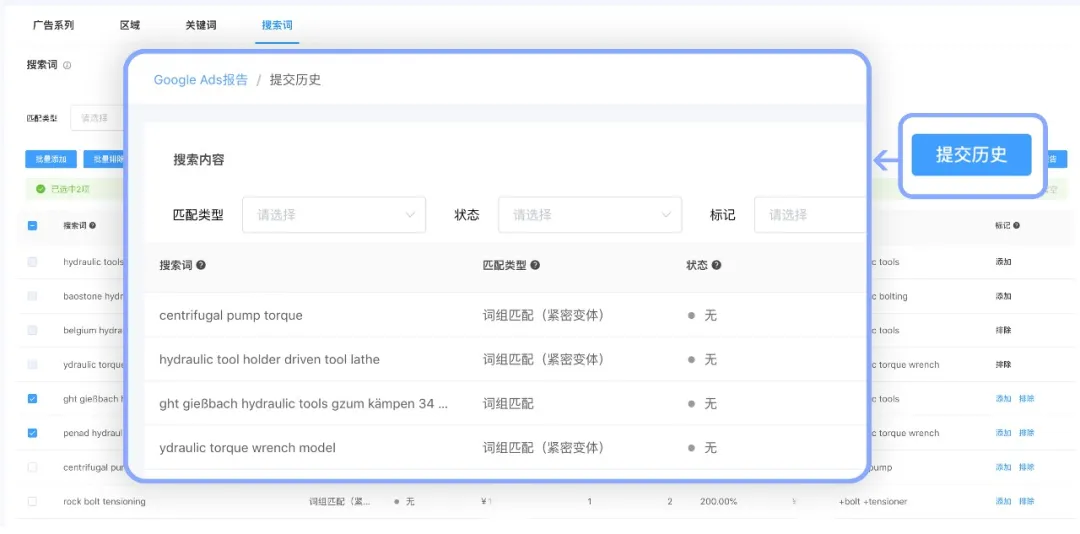Switch to the 广告系列 tab
The height and width of the screenshot is (534, 1080).
pos(53,25)
